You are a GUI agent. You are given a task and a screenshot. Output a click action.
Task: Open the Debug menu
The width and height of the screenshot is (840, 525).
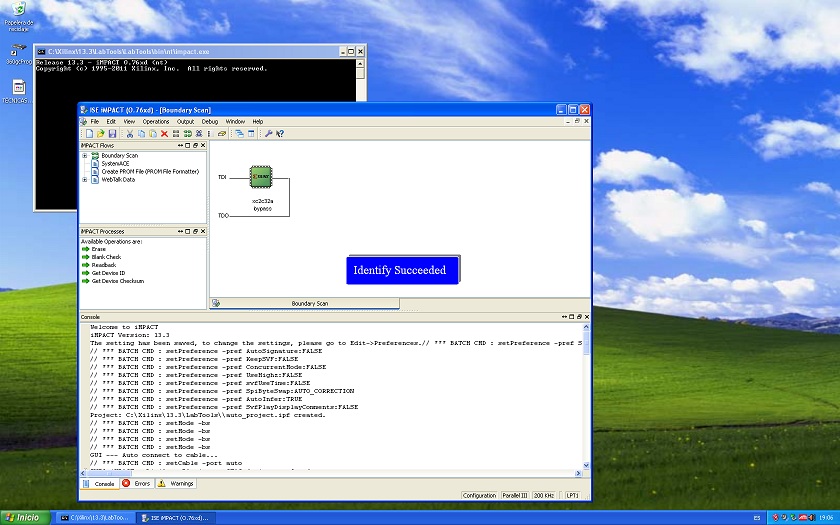[210, 121]
